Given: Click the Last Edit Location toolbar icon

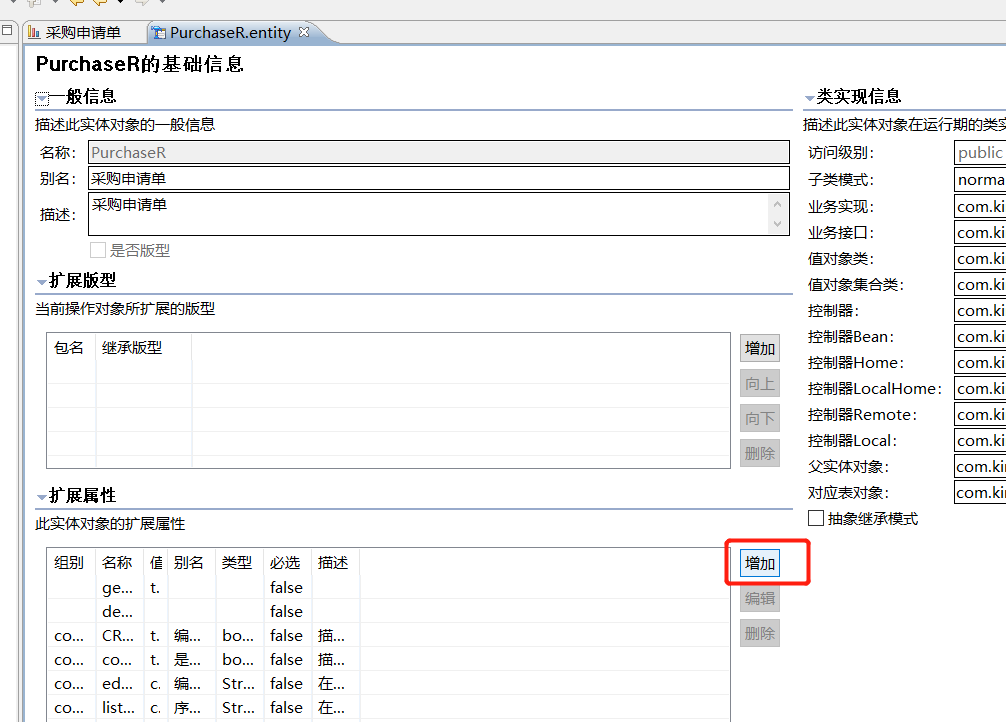Looking at the screenshot, I should [32, 5].
